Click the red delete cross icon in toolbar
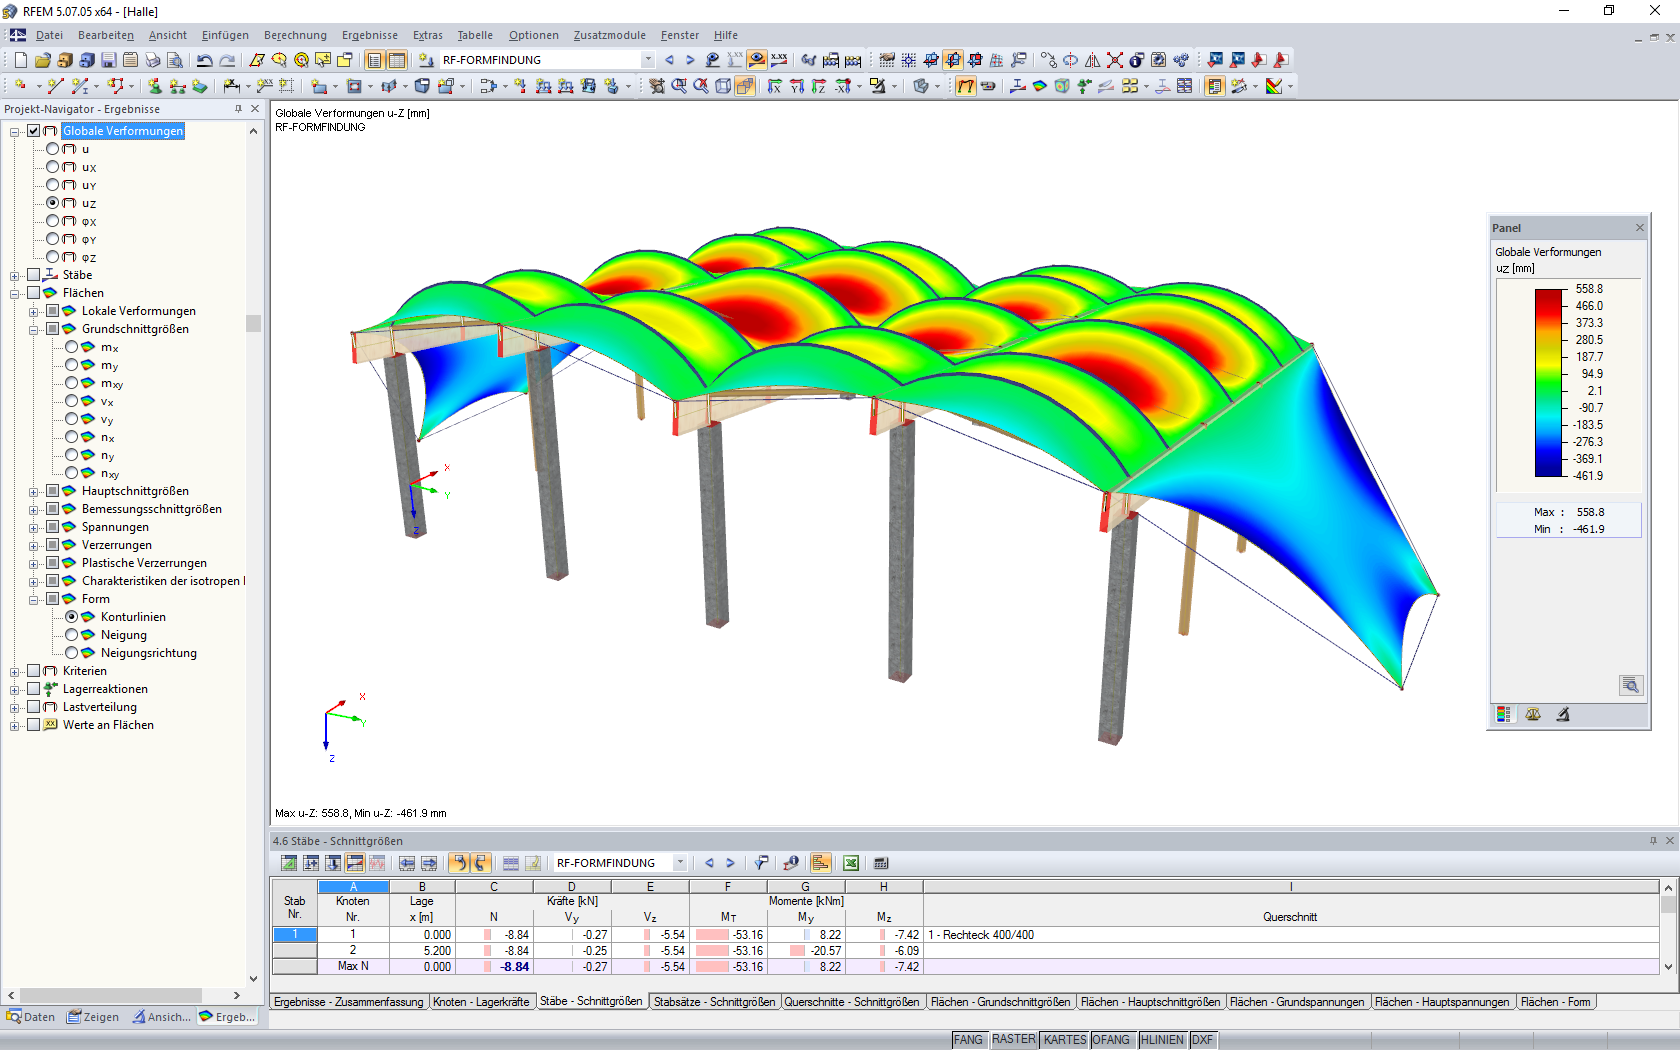1680x1050 pixels. (x=1115, y=60)
